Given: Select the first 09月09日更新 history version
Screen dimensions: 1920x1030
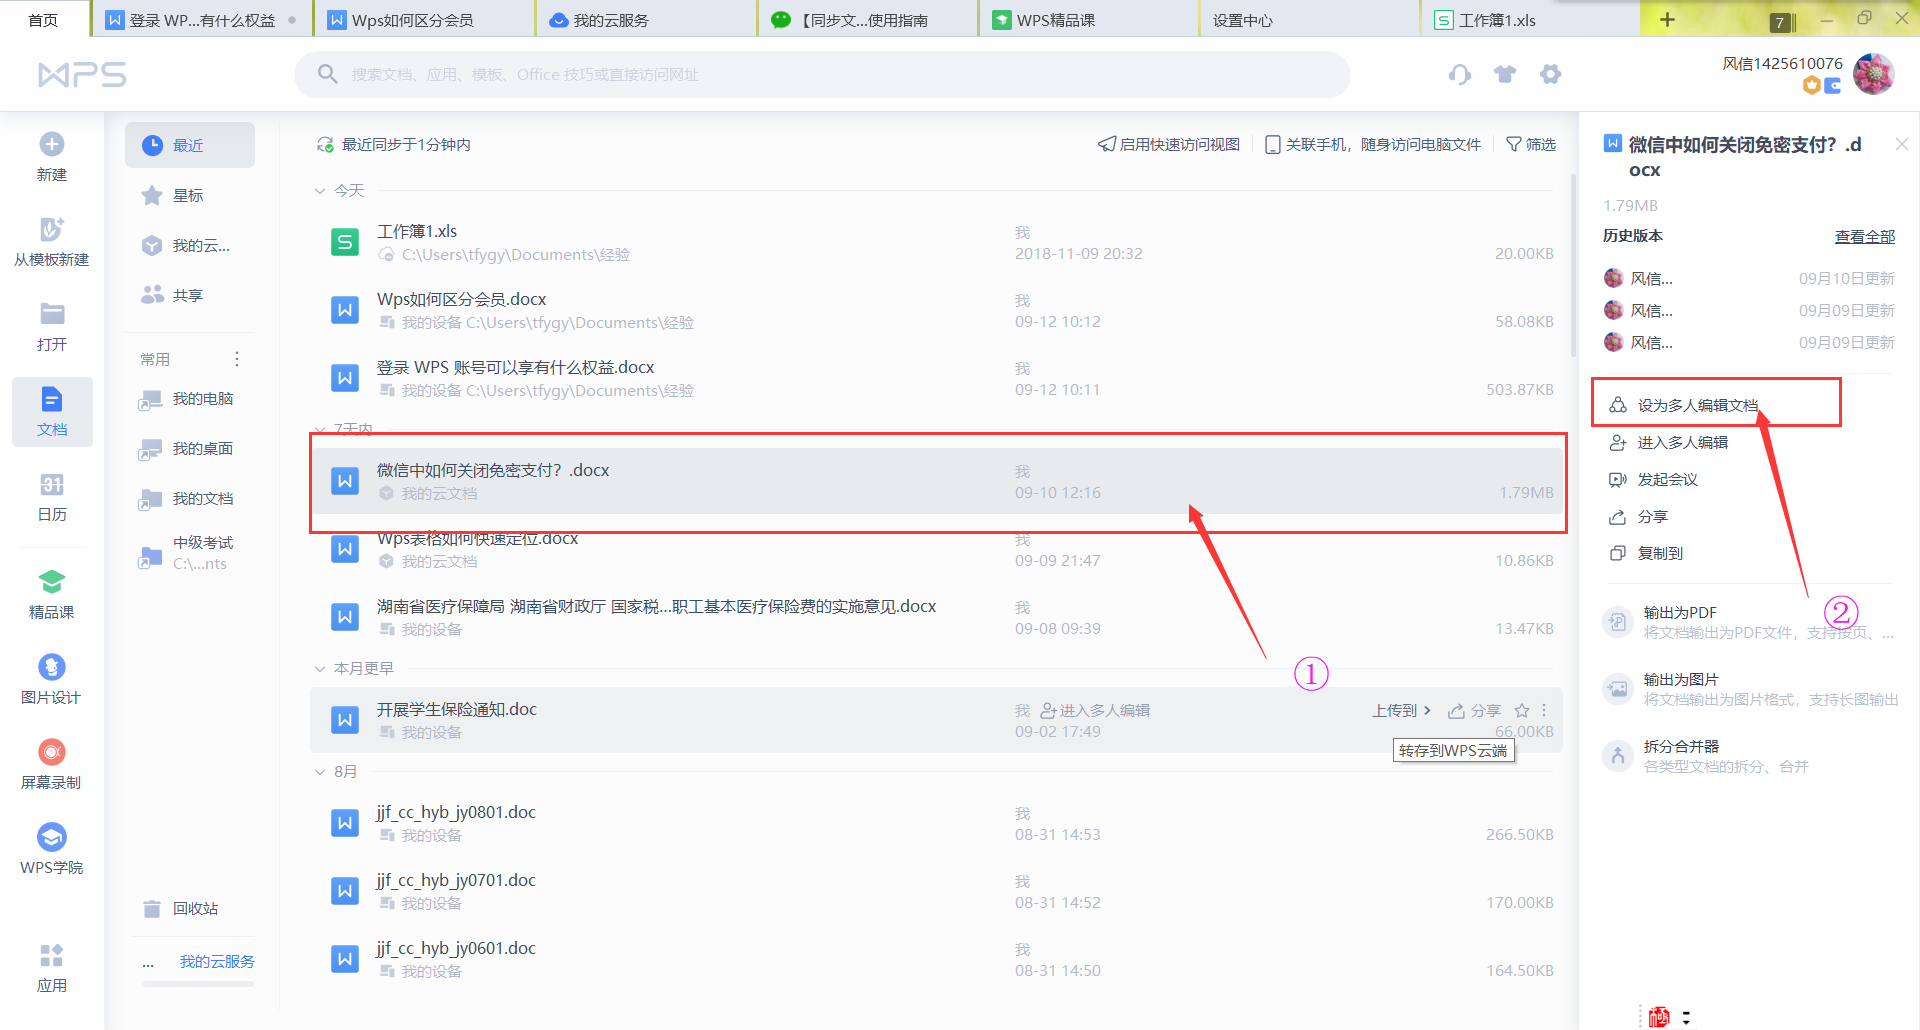Looking at the screenshot, I should pyautogui.click(x=1749, y=311).
